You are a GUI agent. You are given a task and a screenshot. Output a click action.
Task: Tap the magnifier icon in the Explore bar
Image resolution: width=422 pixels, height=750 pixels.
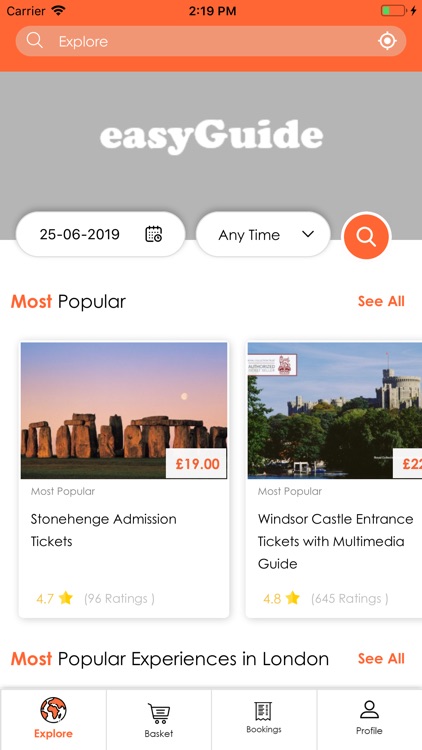[x=34, y=41]
